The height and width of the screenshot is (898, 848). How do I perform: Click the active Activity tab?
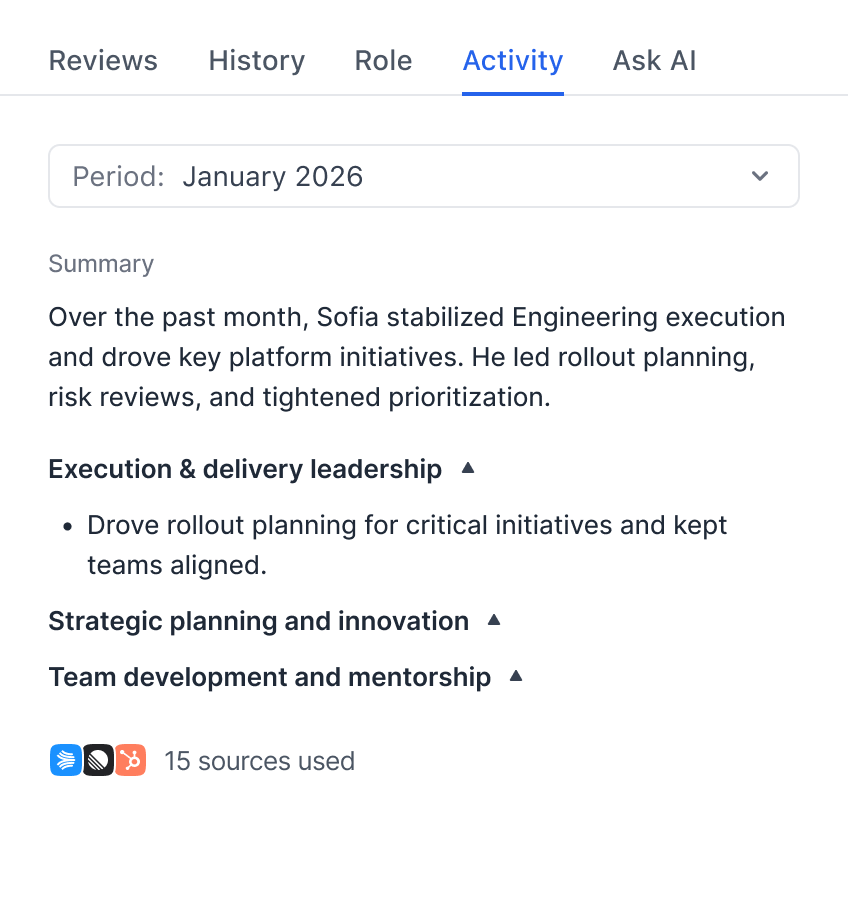(512, 61)
